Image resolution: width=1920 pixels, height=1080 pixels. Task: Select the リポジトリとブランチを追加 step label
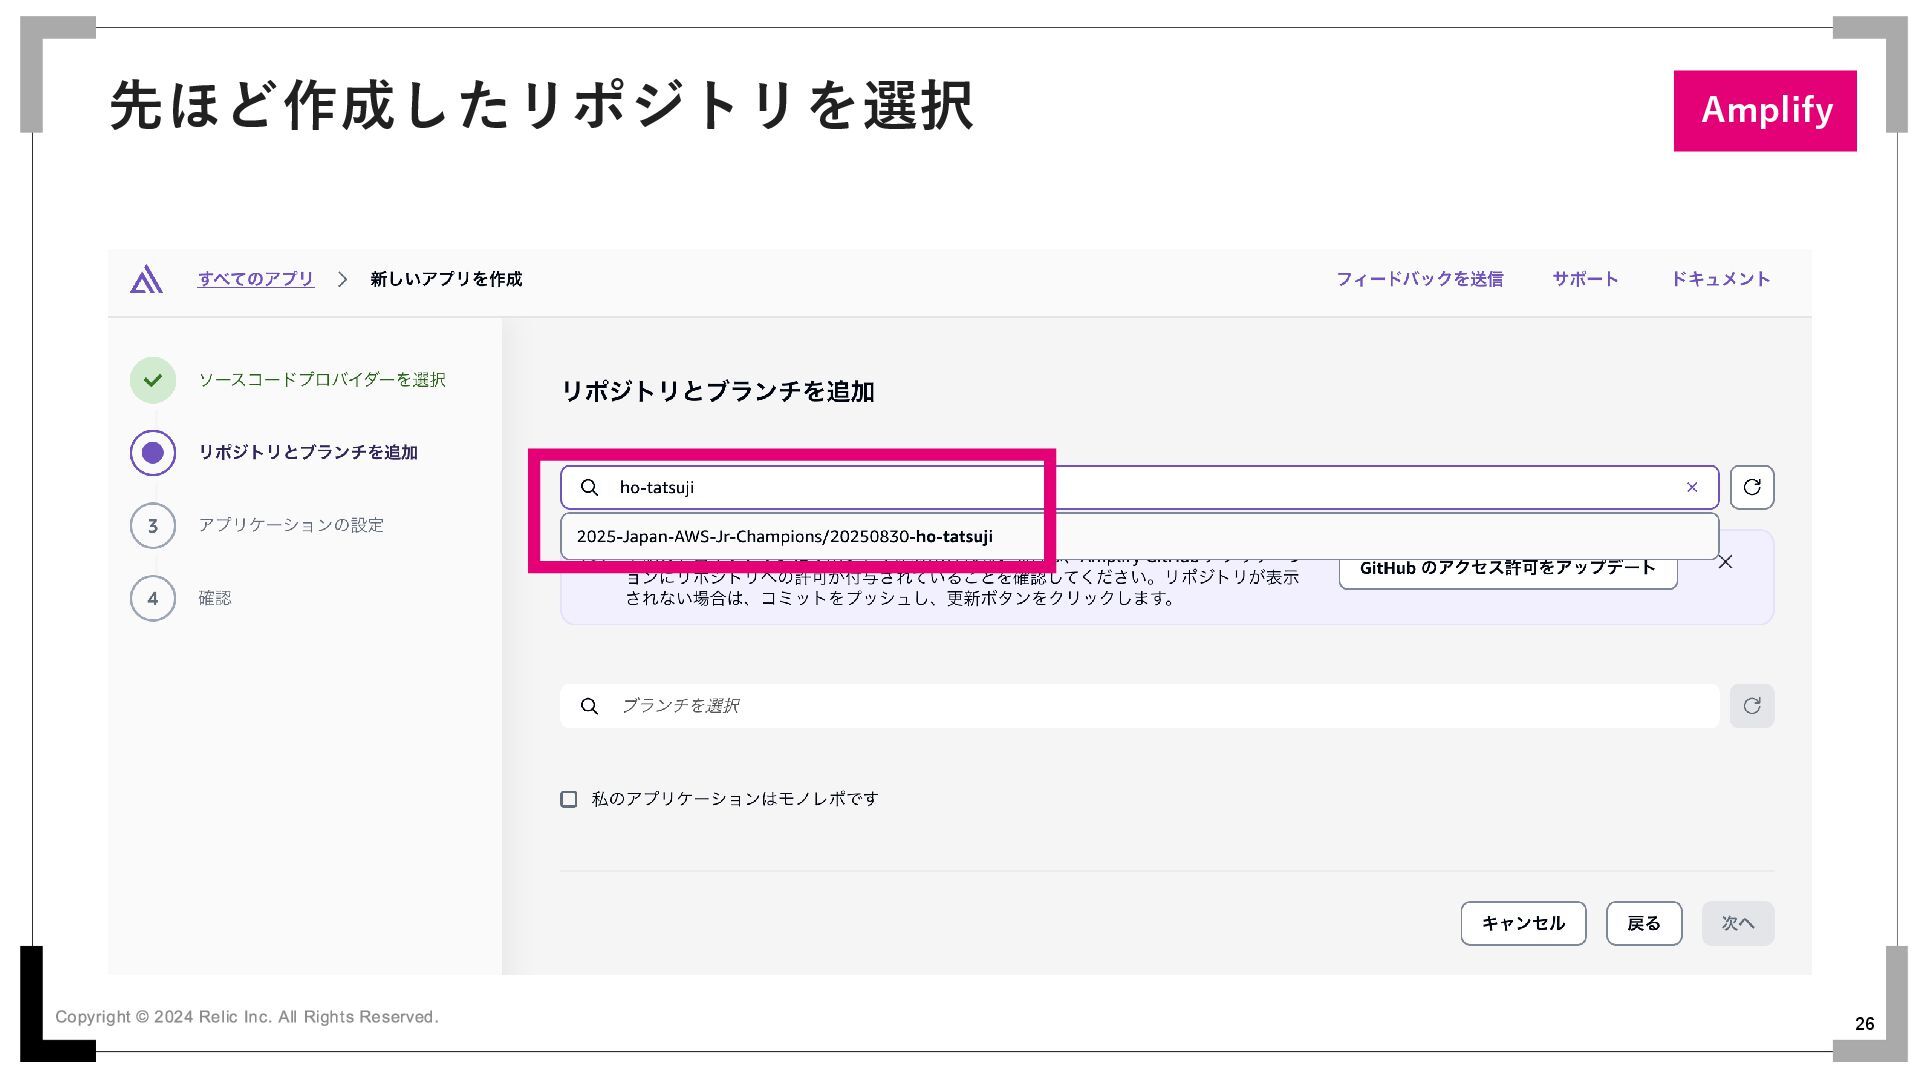tap(308, 453)
